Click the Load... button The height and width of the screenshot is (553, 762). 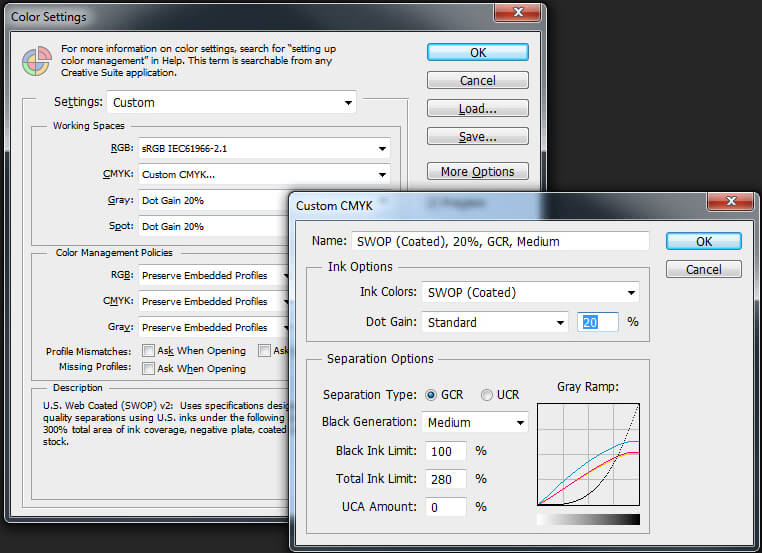(476, 108)
